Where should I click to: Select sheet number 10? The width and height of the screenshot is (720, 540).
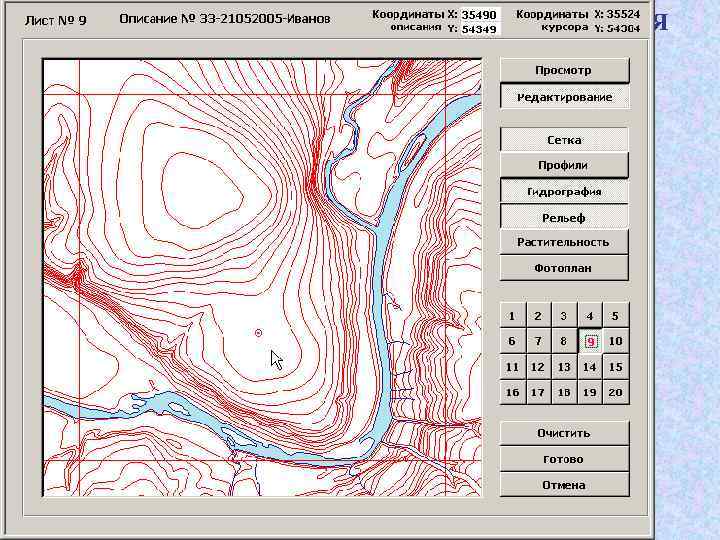click(x=616, y=341)
